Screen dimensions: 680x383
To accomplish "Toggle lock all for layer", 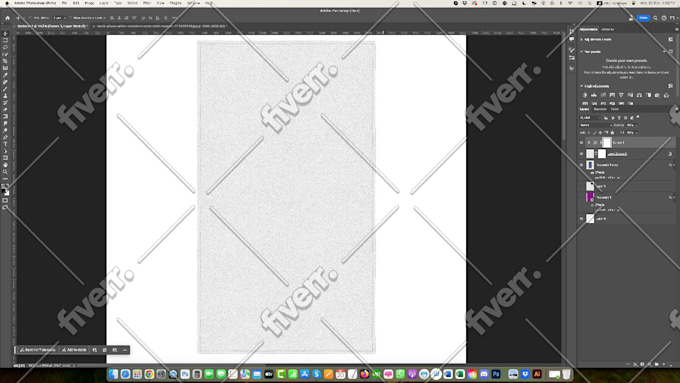I will [612, 132].
